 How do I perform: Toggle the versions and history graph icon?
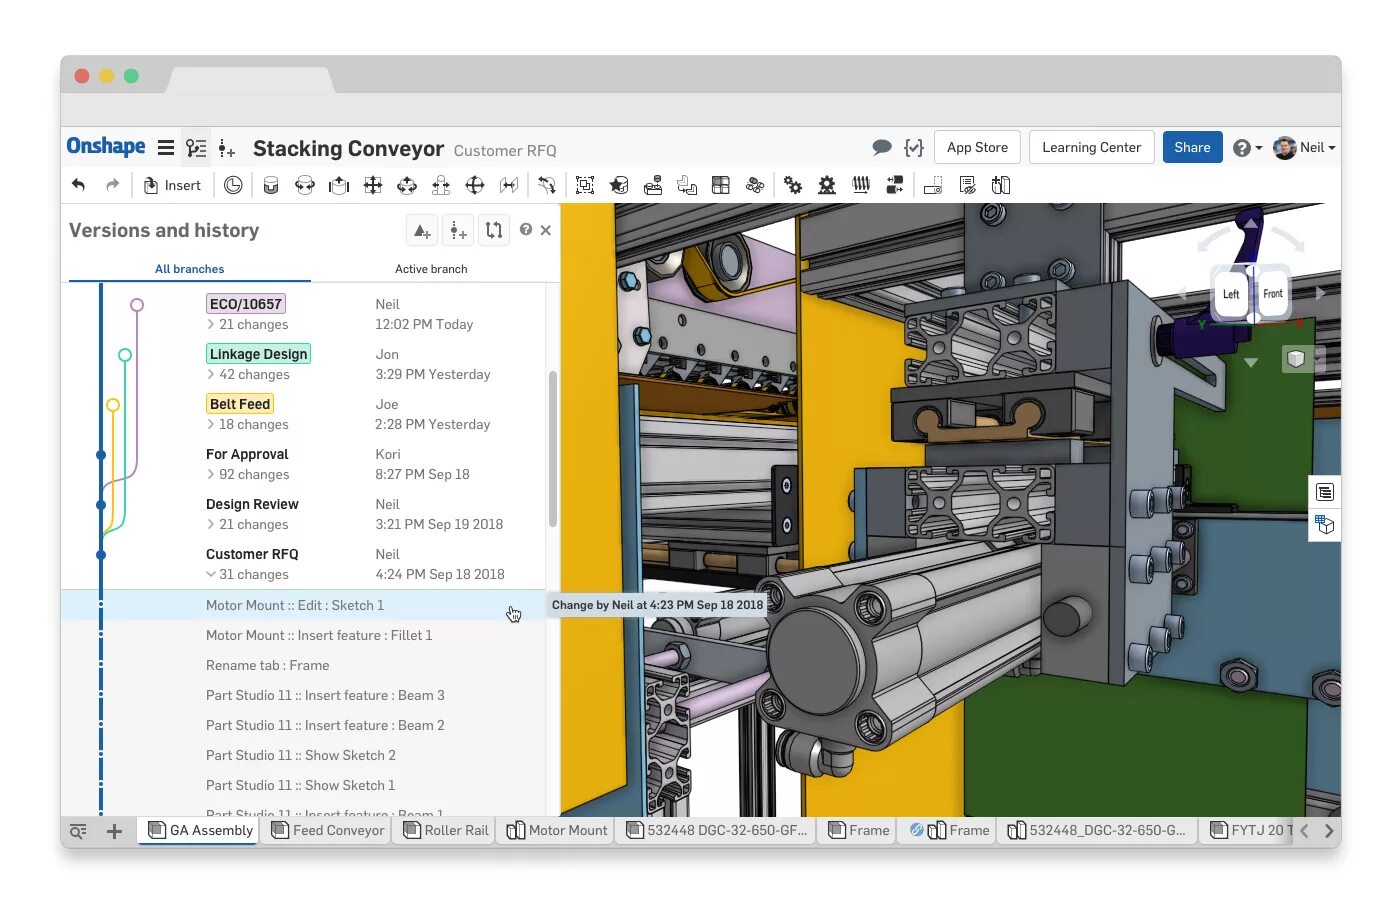pyautogui.click(x=196, y=148)
